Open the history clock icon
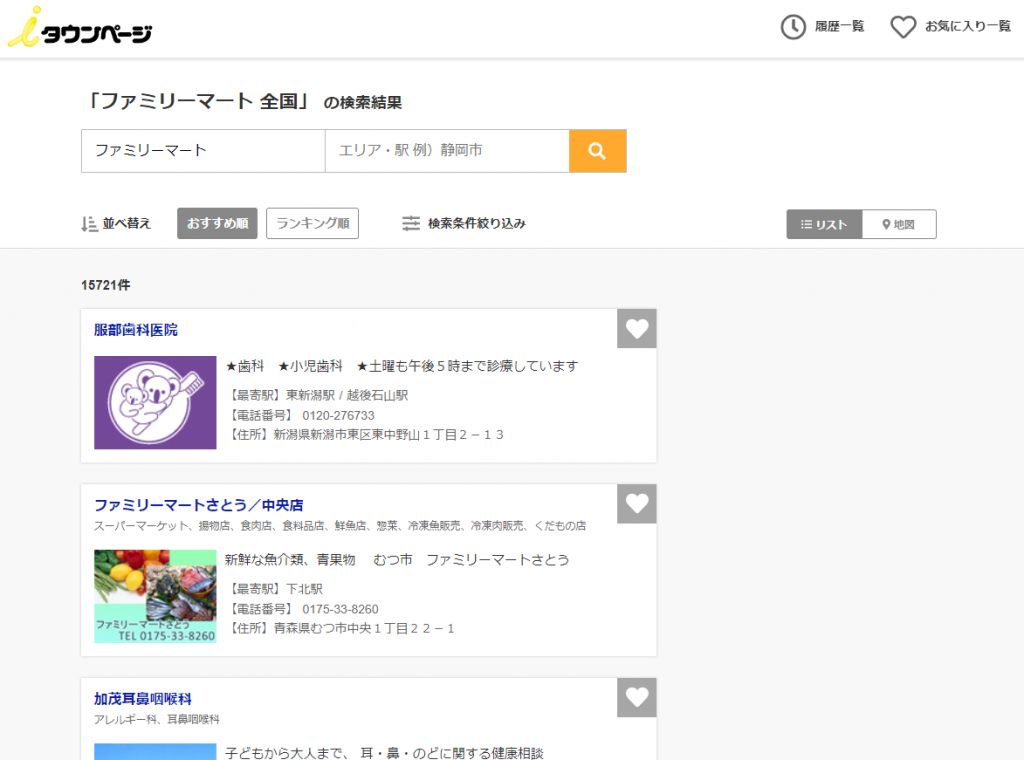Image resolution: width=1024 pixels, height=760 pixels. pos(793,27)
